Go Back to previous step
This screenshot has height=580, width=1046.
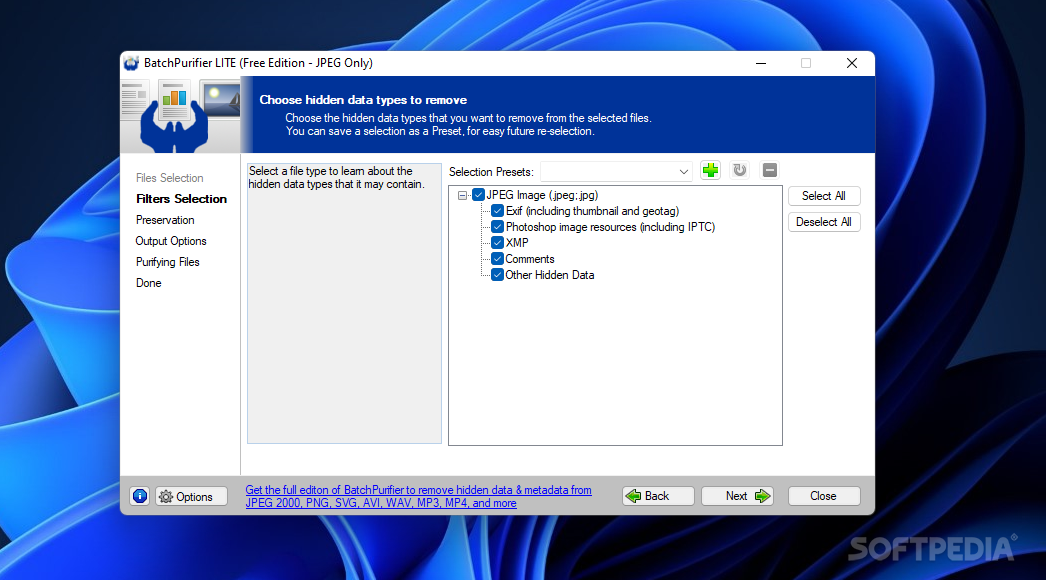click(x=658, y=496)
